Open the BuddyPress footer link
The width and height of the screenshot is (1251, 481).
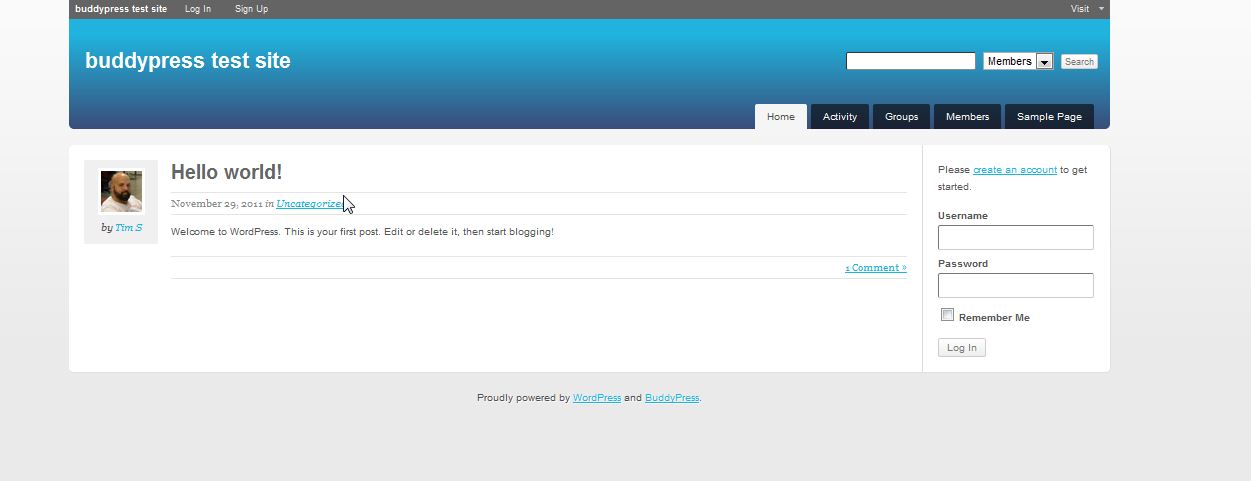[x=672, y=398]
